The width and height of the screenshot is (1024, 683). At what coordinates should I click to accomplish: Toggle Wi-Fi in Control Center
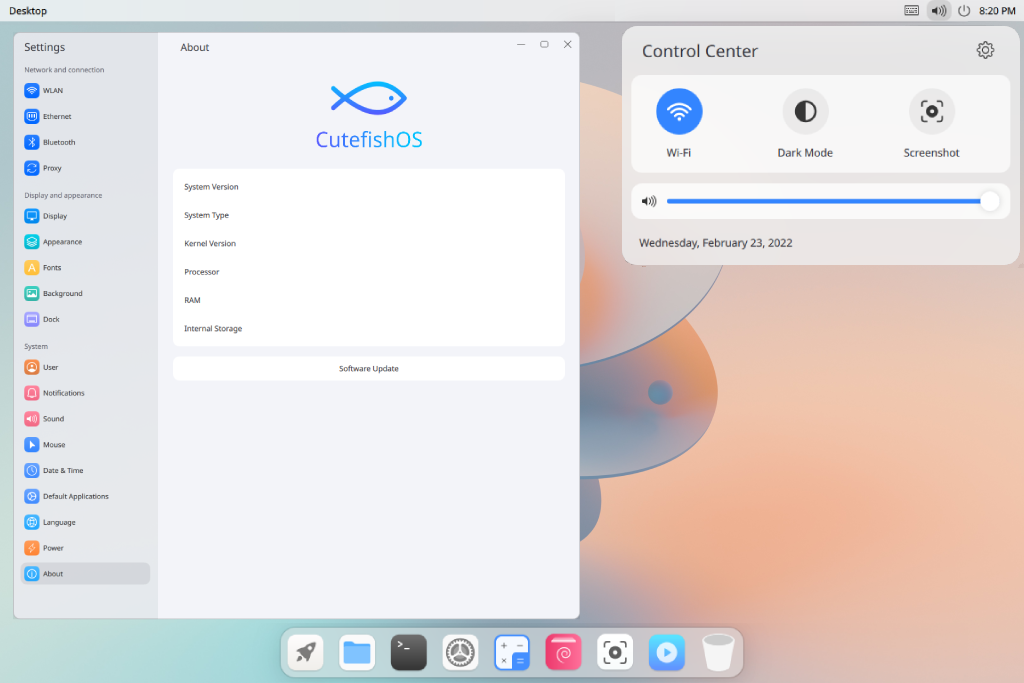point(679,111)
